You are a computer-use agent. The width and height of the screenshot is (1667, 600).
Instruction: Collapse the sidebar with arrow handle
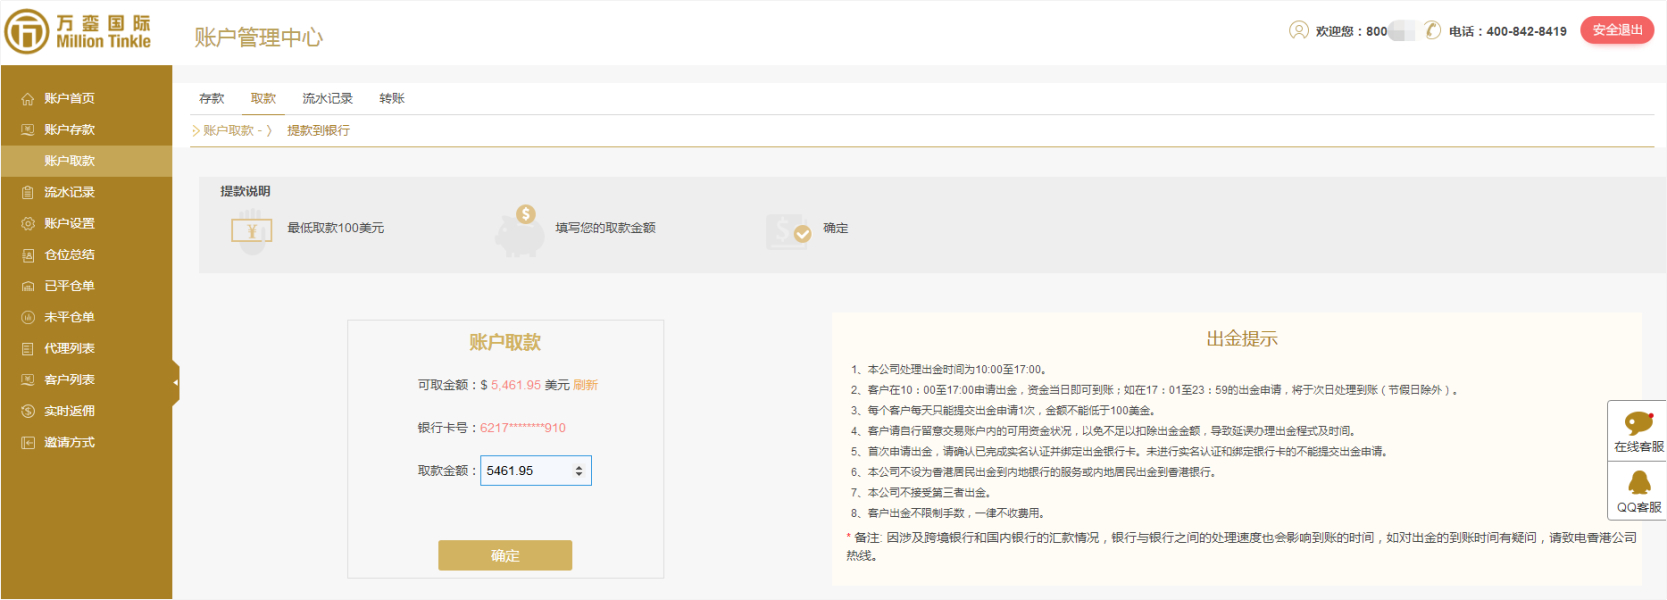176,382
